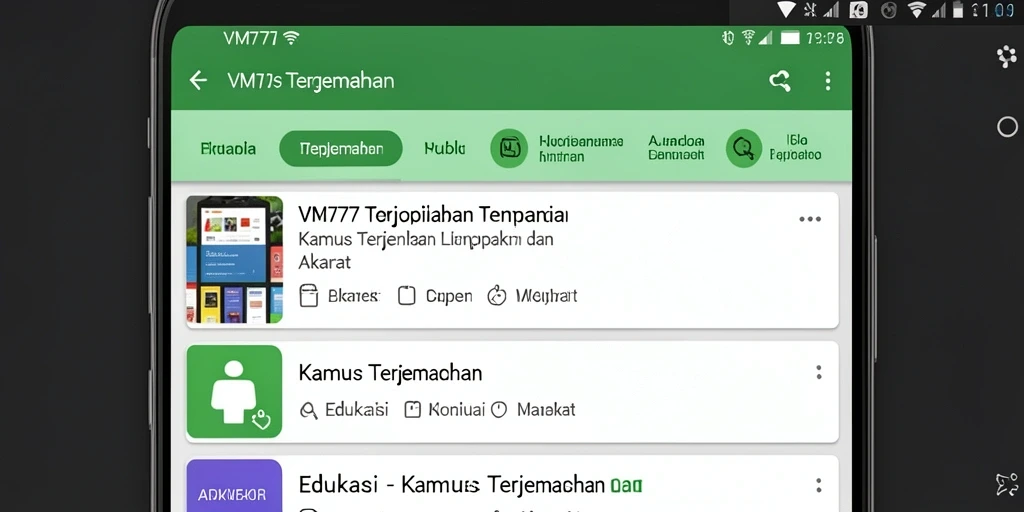Switch to the Ekuaola tab

[x=228, y=149]
